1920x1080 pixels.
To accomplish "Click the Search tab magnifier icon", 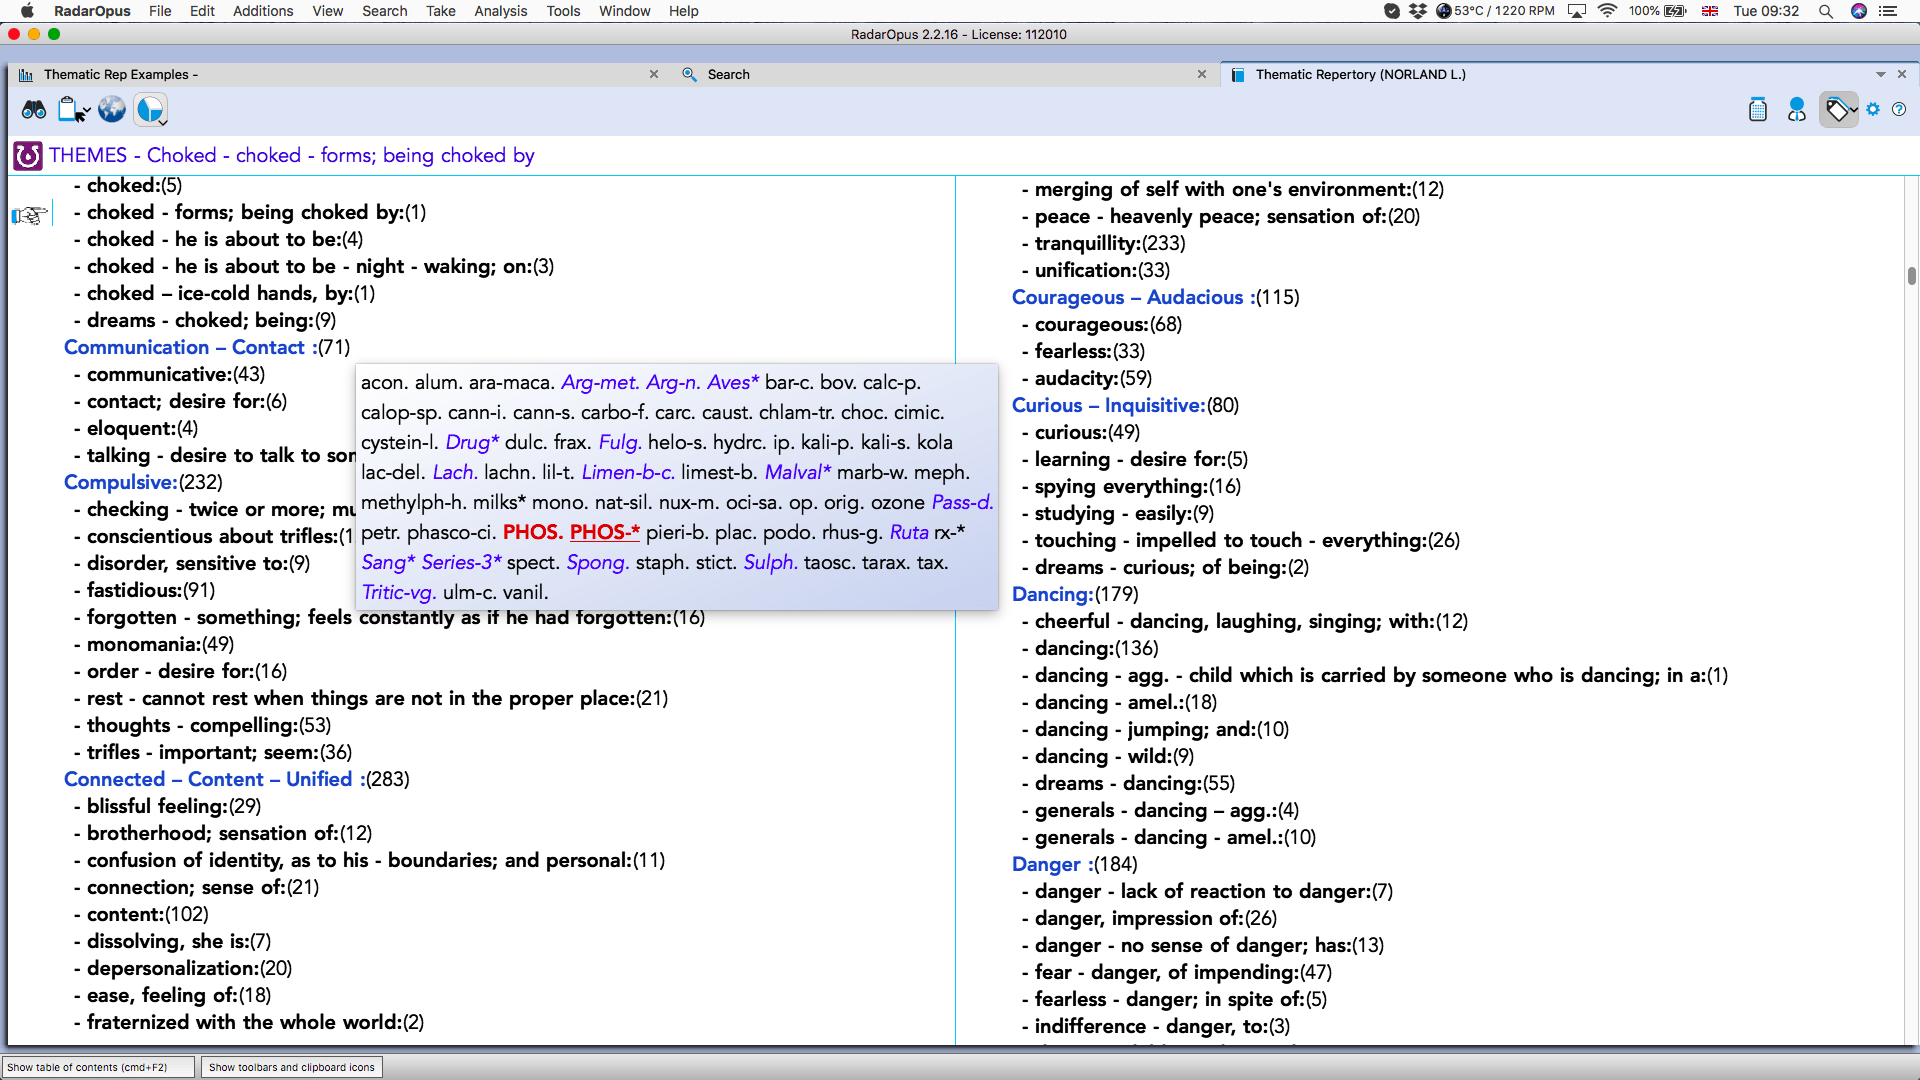I will tap(689, 75).
